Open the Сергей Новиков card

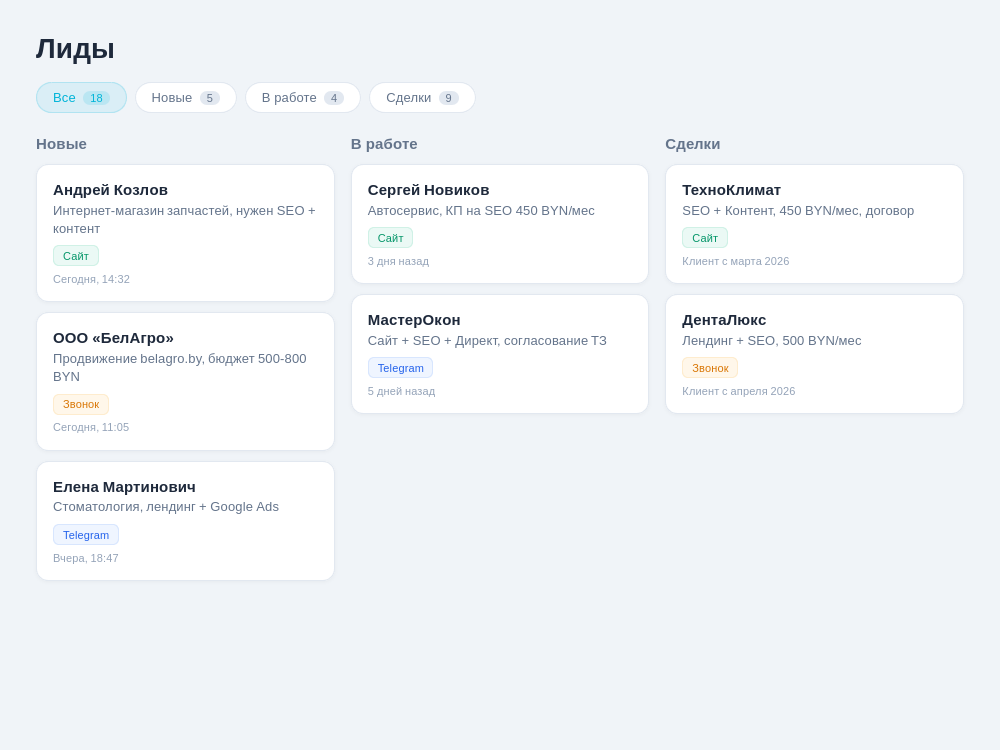500,224
